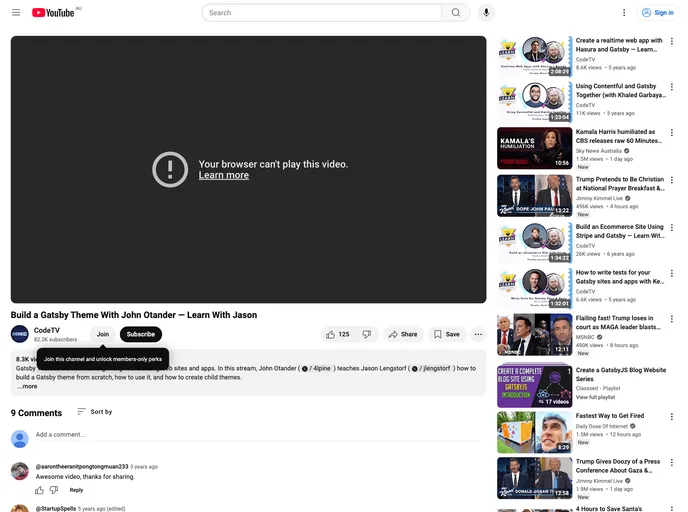The image size is (688, 512).
Task: Play Trump Pretends to Be Christian thumbnail
Action: [x=534, y=196]
